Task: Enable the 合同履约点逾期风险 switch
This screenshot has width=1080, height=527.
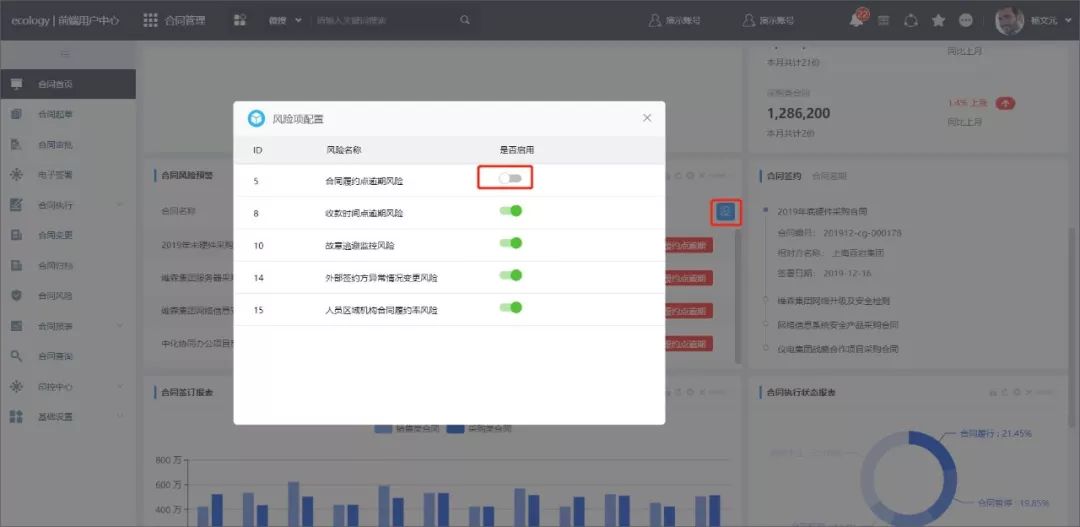Action: [x=510, y=178]
